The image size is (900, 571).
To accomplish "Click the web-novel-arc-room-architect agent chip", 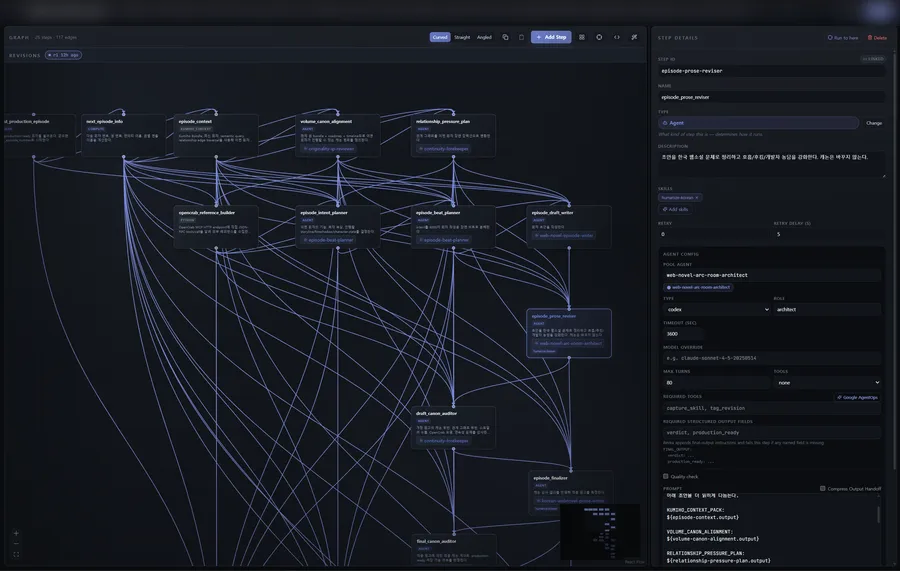I will [698, 287].
